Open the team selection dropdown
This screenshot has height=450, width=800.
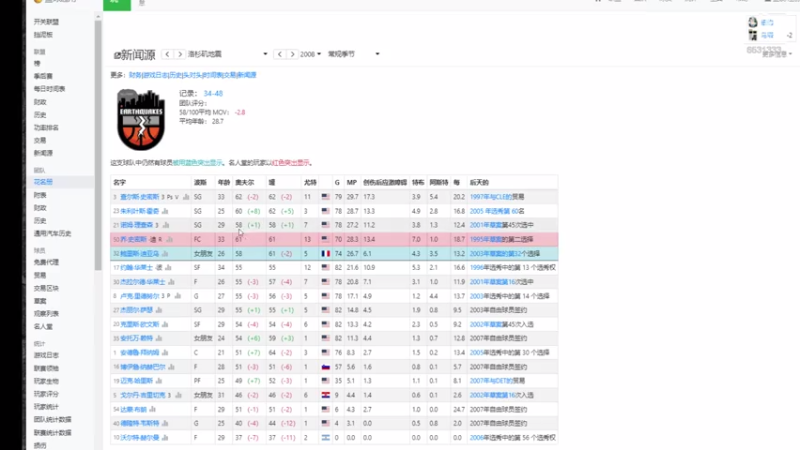point(228,54)
